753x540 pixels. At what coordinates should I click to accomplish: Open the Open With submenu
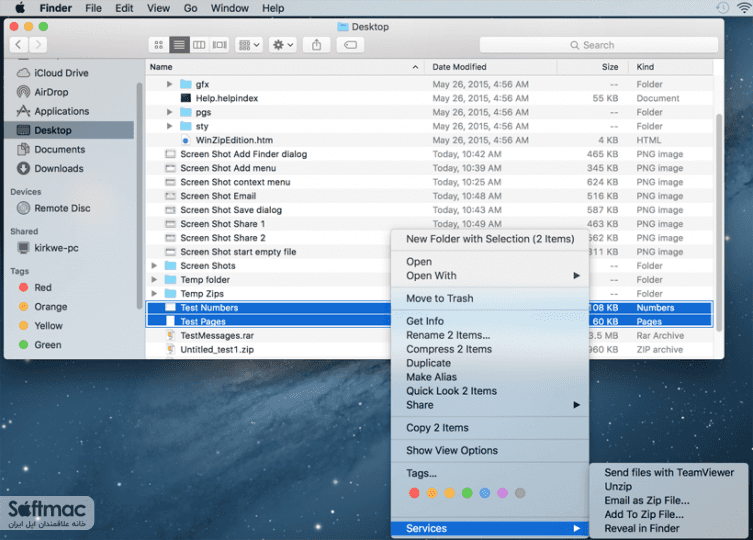point(490,276)
